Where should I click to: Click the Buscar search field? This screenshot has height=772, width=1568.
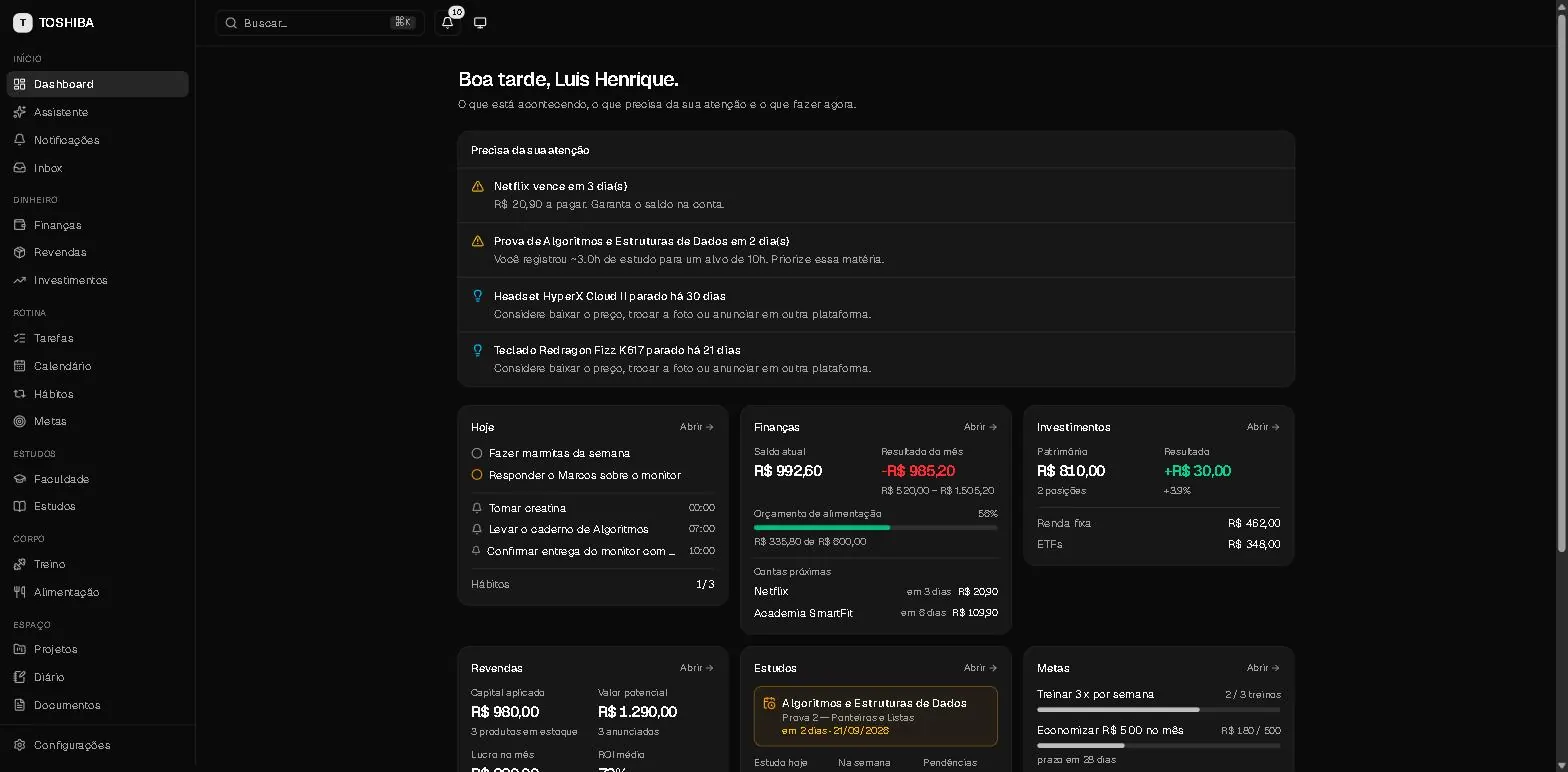[320, 23]
